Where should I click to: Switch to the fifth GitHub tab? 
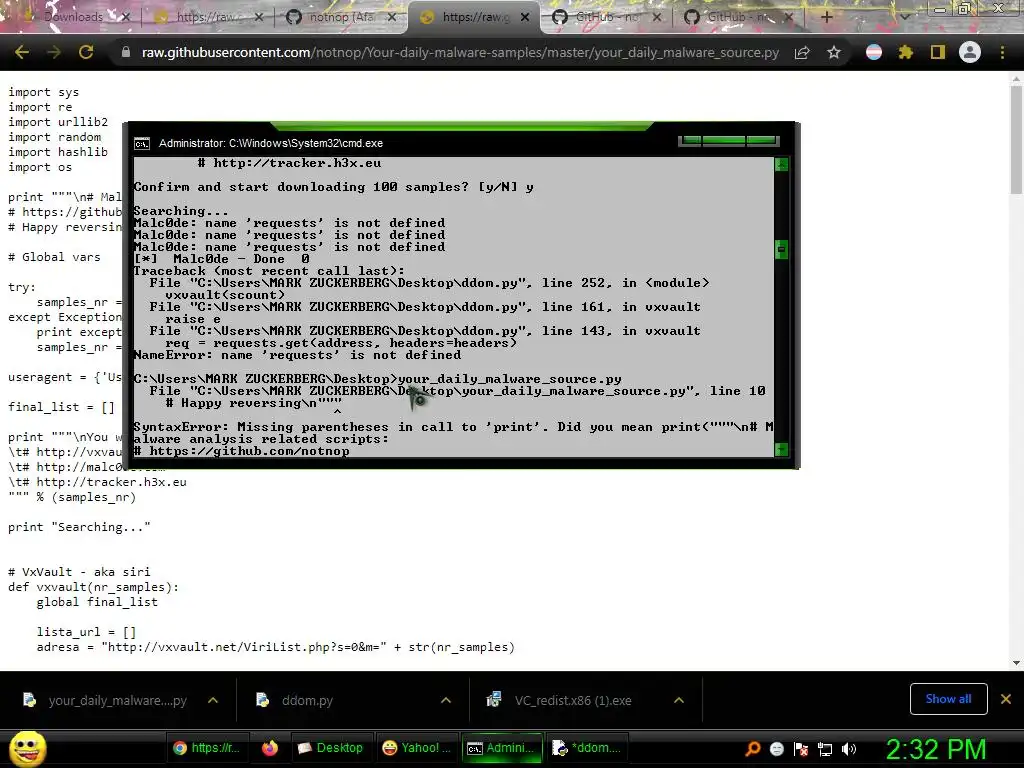(605, 17)
